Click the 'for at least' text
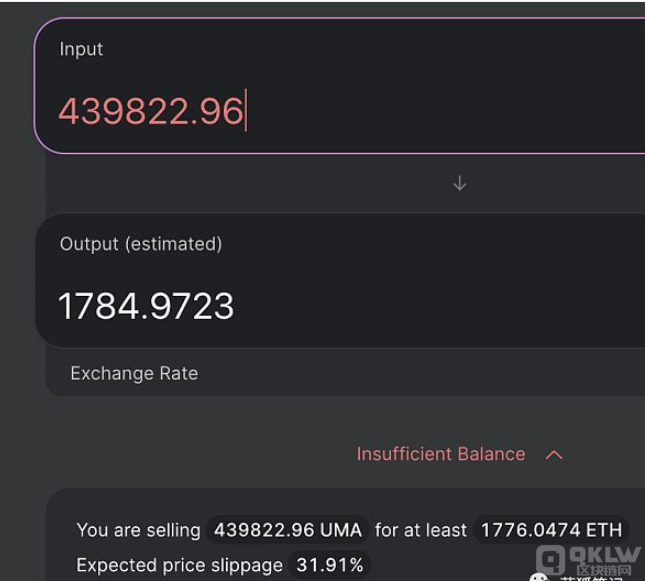Image resolution: width=645 pixels, height=581 pixels. point(420,530)
